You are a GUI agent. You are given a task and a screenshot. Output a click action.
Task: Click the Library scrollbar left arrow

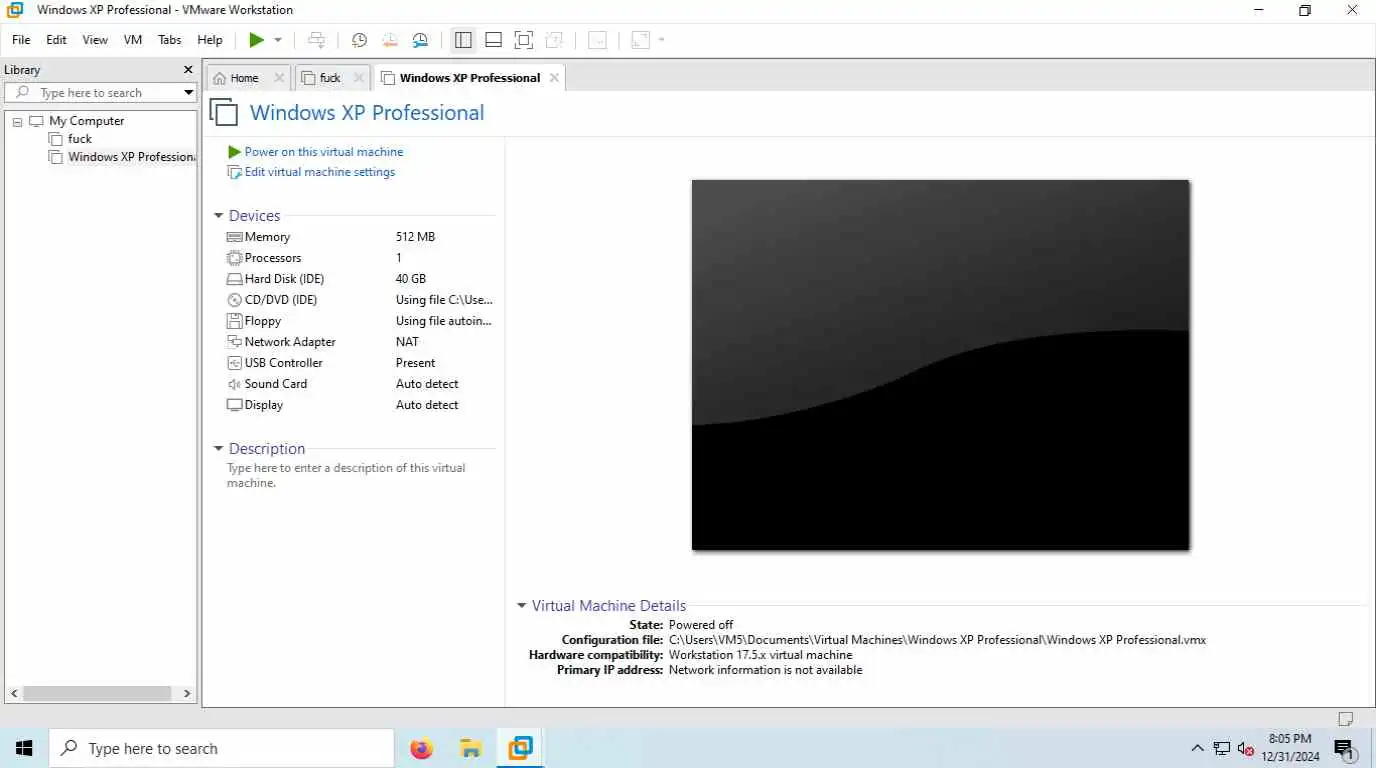click(14, 693)
